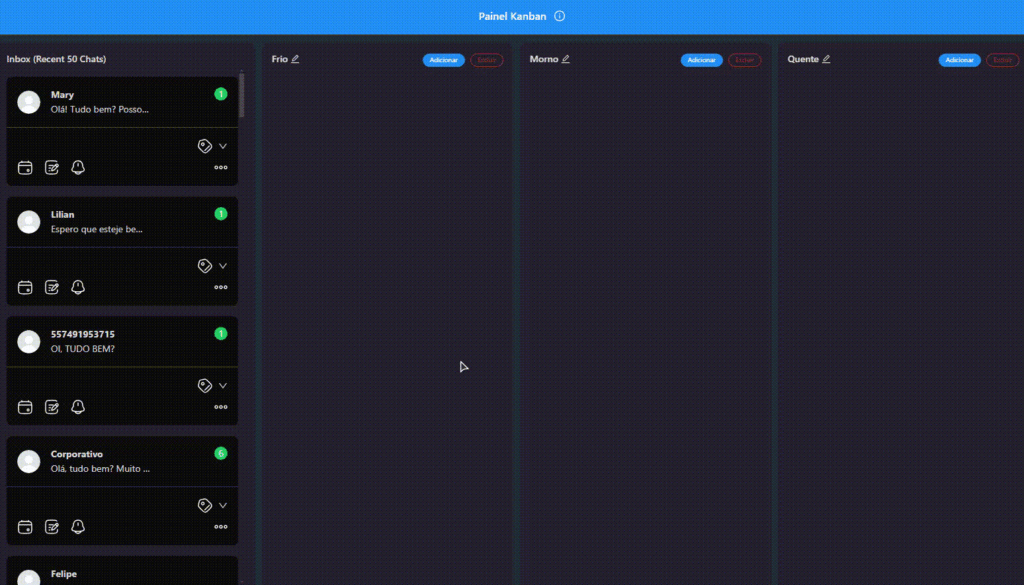Click the Inbox list scrollbar
1024x585 pixels.
(x=241, y=95)
